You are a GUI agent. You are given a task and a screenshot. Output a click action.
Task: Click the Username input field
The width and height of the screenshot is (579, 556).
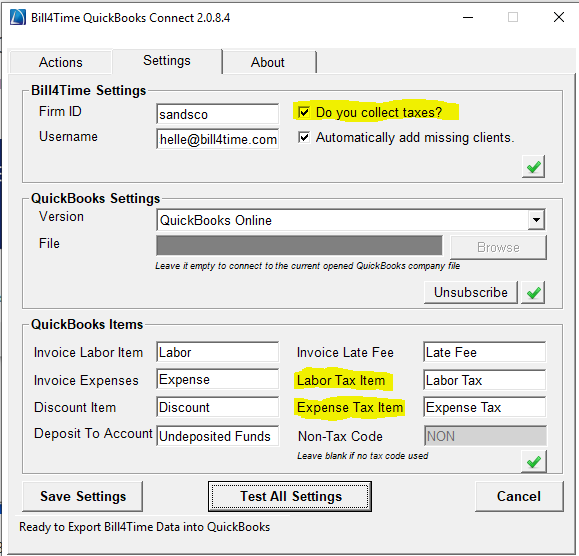pos(217,139)
